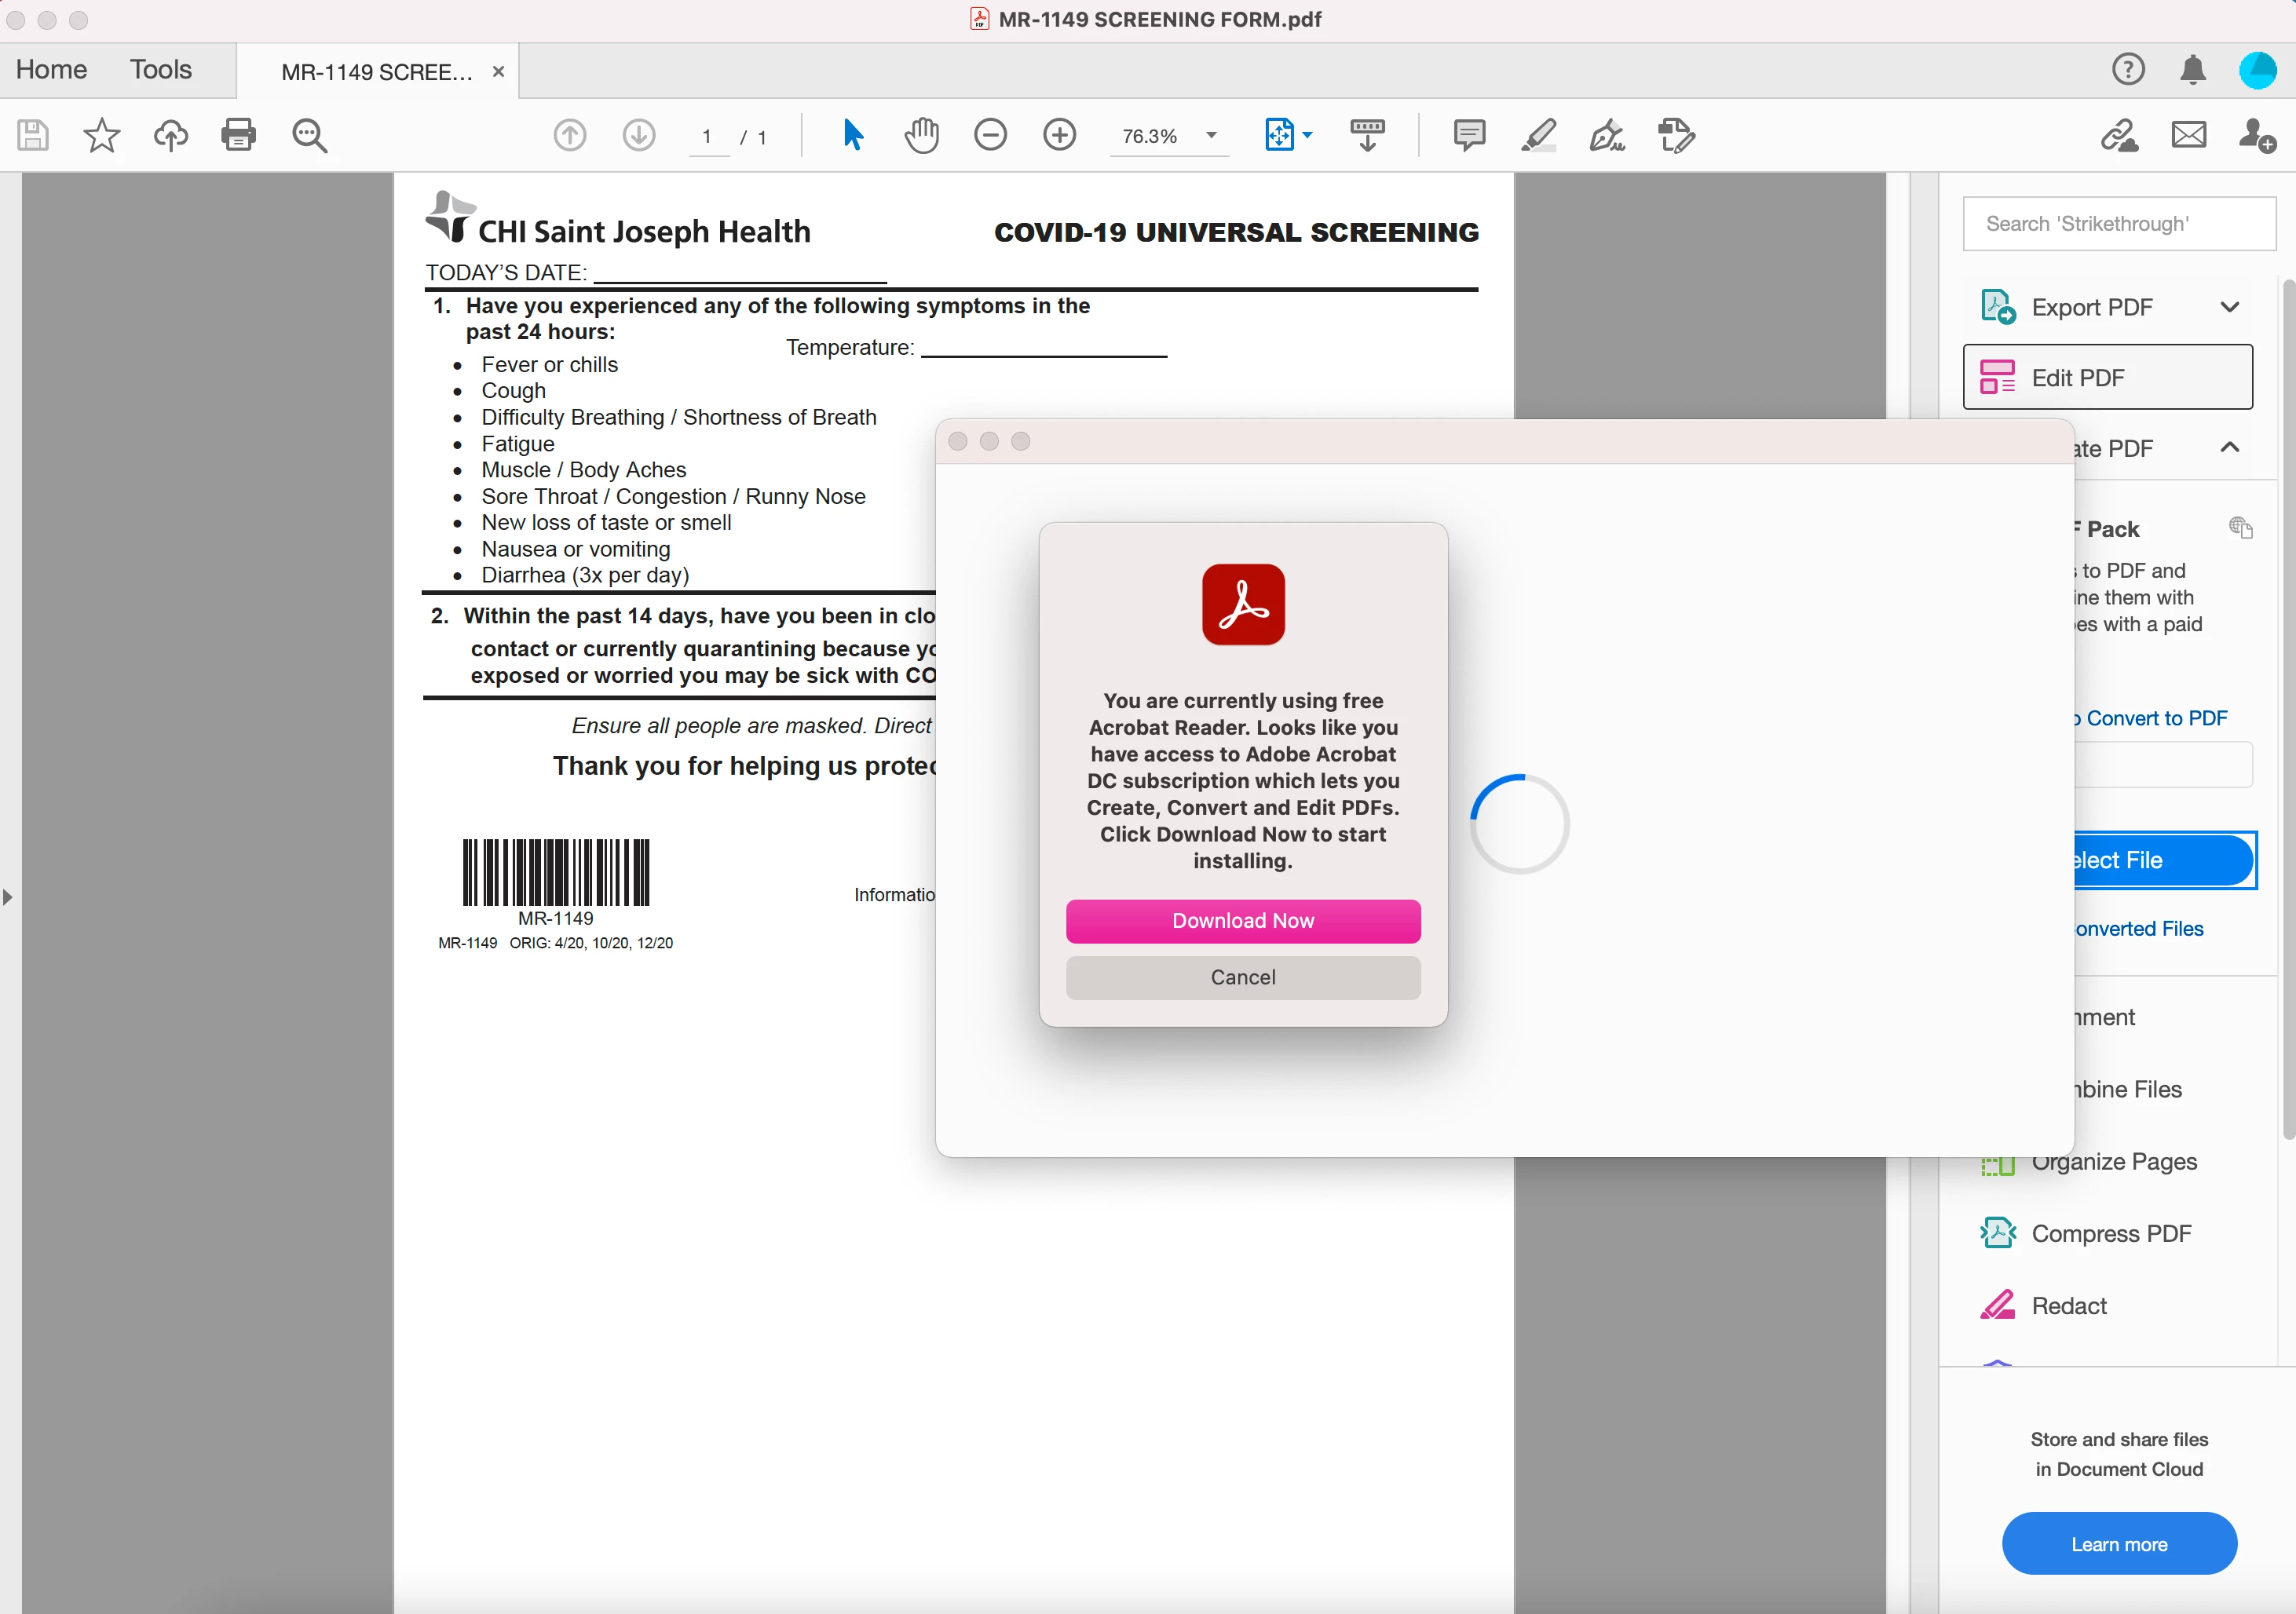Click the share with others person icon
Screen dimensions: 2296x1614
tap(2257, 135)
